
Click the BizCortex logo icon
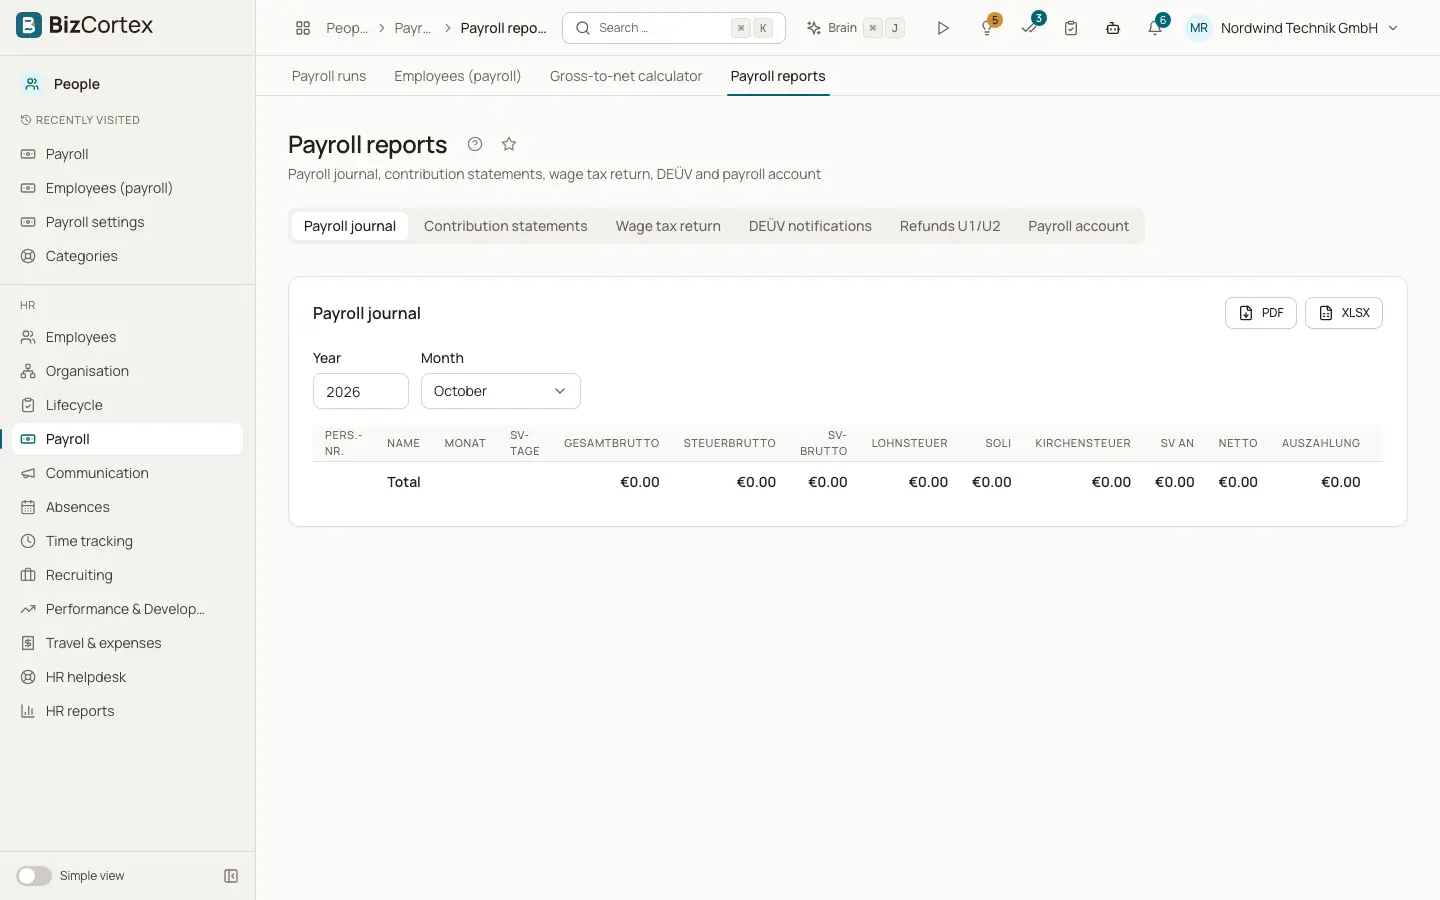click(29, 25)
